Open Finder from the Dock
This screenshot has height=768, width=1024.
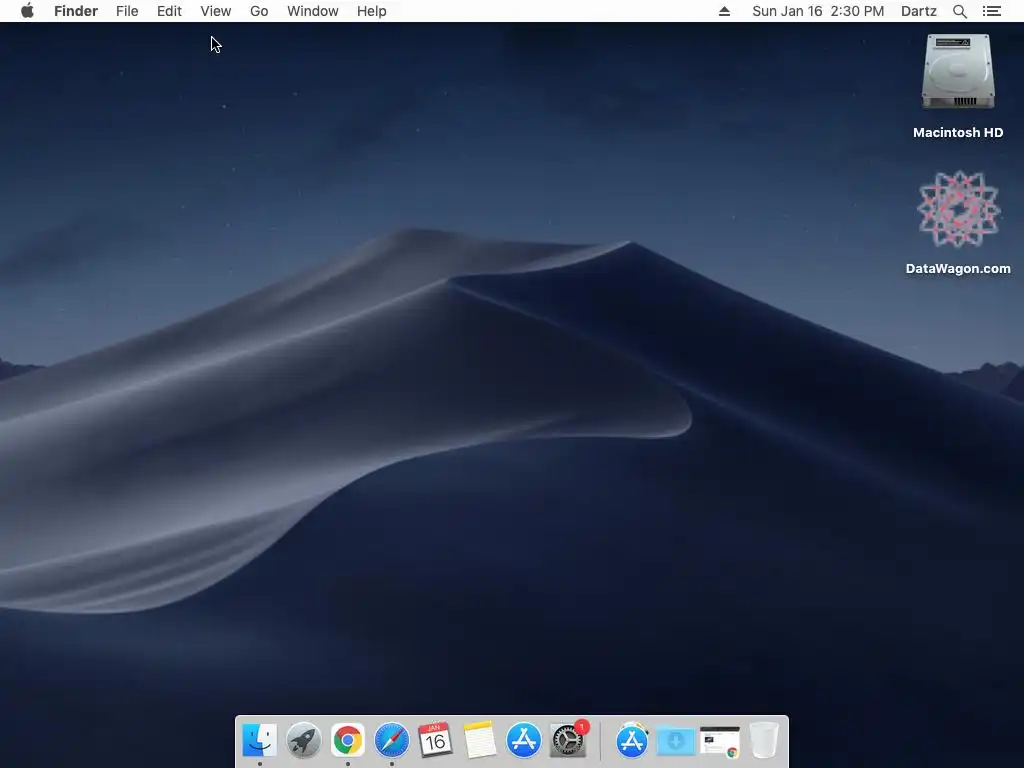coord(259,741)
